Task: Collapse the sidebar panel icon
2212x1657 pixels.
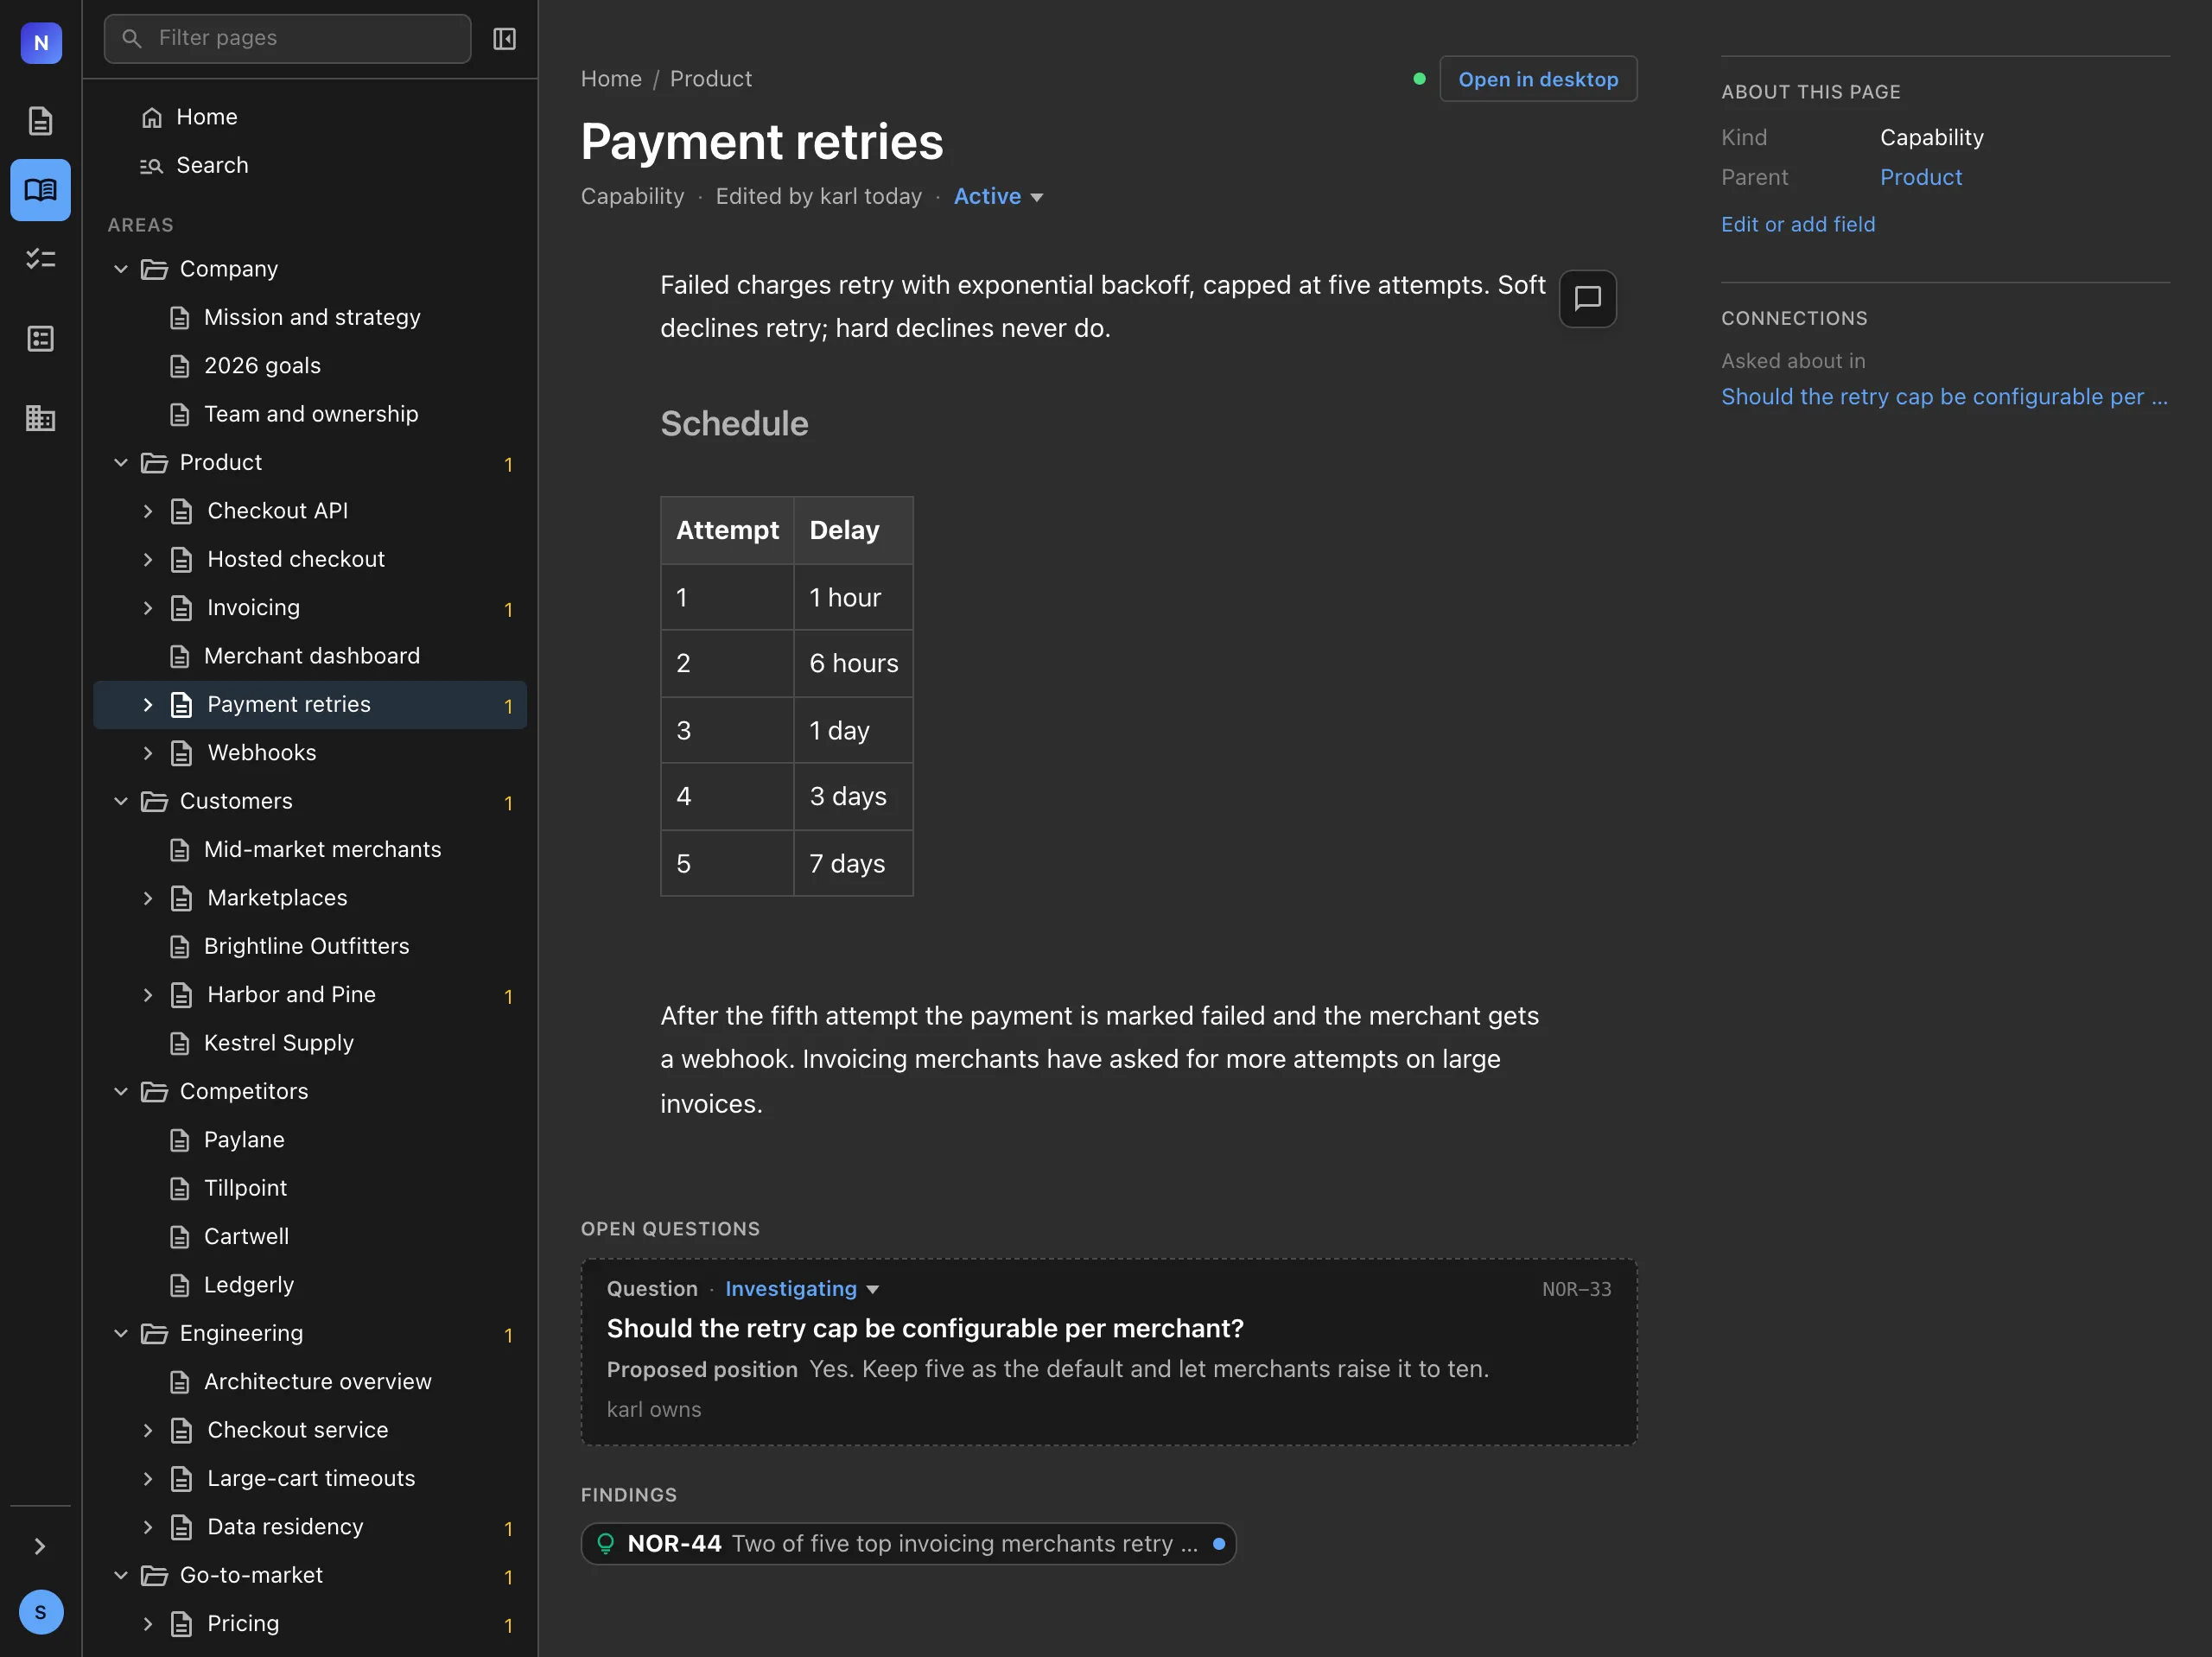Action: (x=504, y=39)
